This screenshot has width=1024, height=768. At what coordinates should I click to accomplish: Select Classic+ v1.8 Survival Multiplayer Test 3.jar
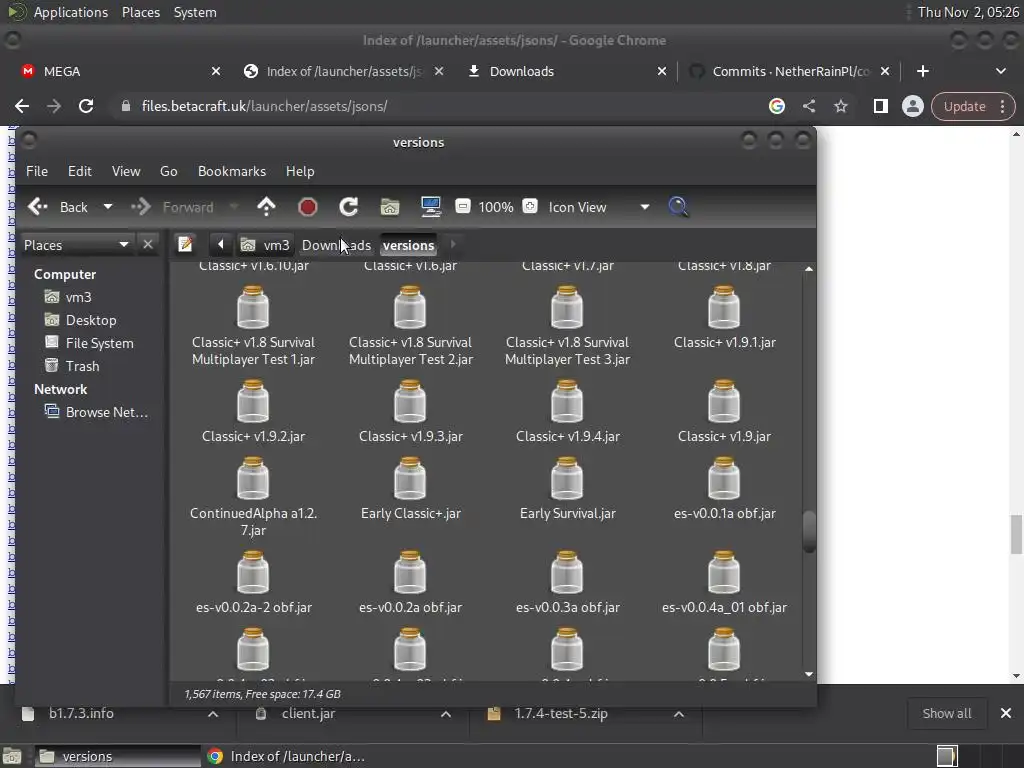pos(567,327)
